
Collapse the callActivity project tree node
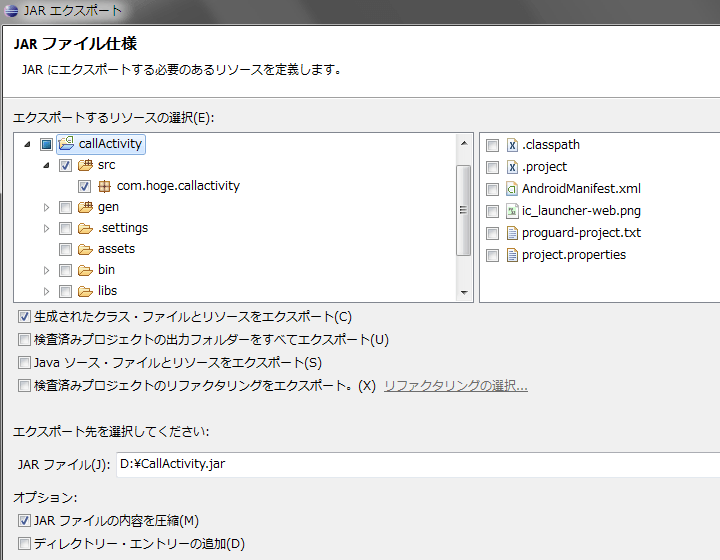(27, 144)
